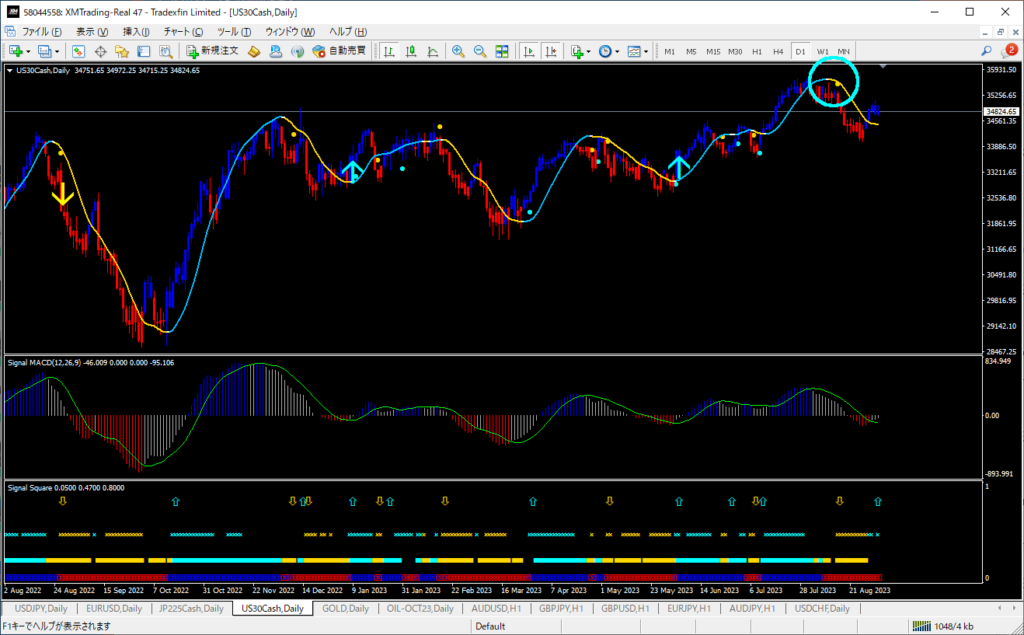This screenshot has height=635, width=1024.
Task: Select the M5 timeframe
Action: [691, 52]
